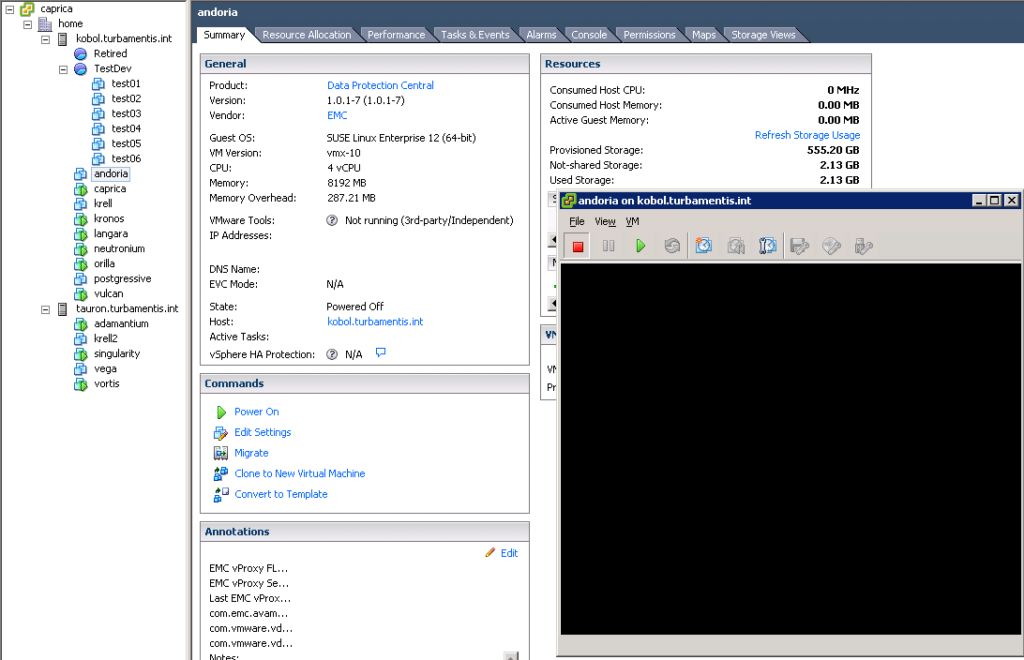Click the Edit Settings command link
This screenshot has width=1024, height=660.
[x=262, y=433]
